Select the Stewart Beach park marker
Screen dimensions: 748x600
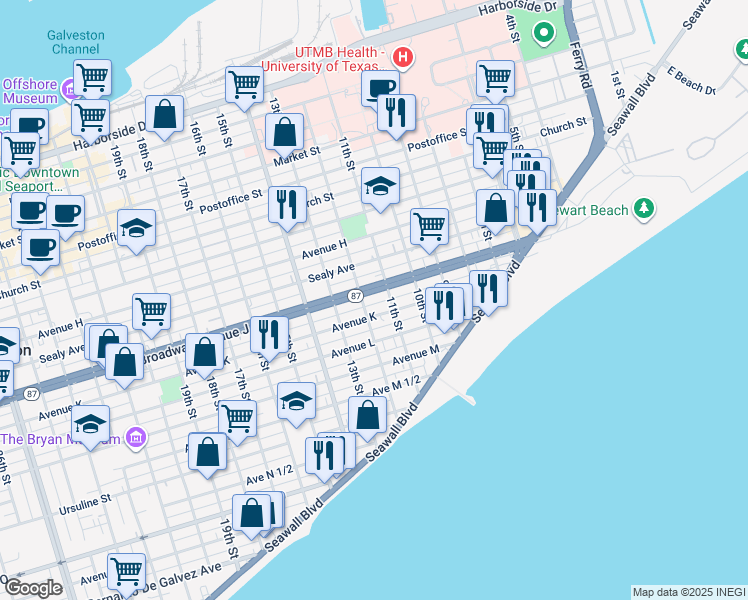click(x=646, y=208)
